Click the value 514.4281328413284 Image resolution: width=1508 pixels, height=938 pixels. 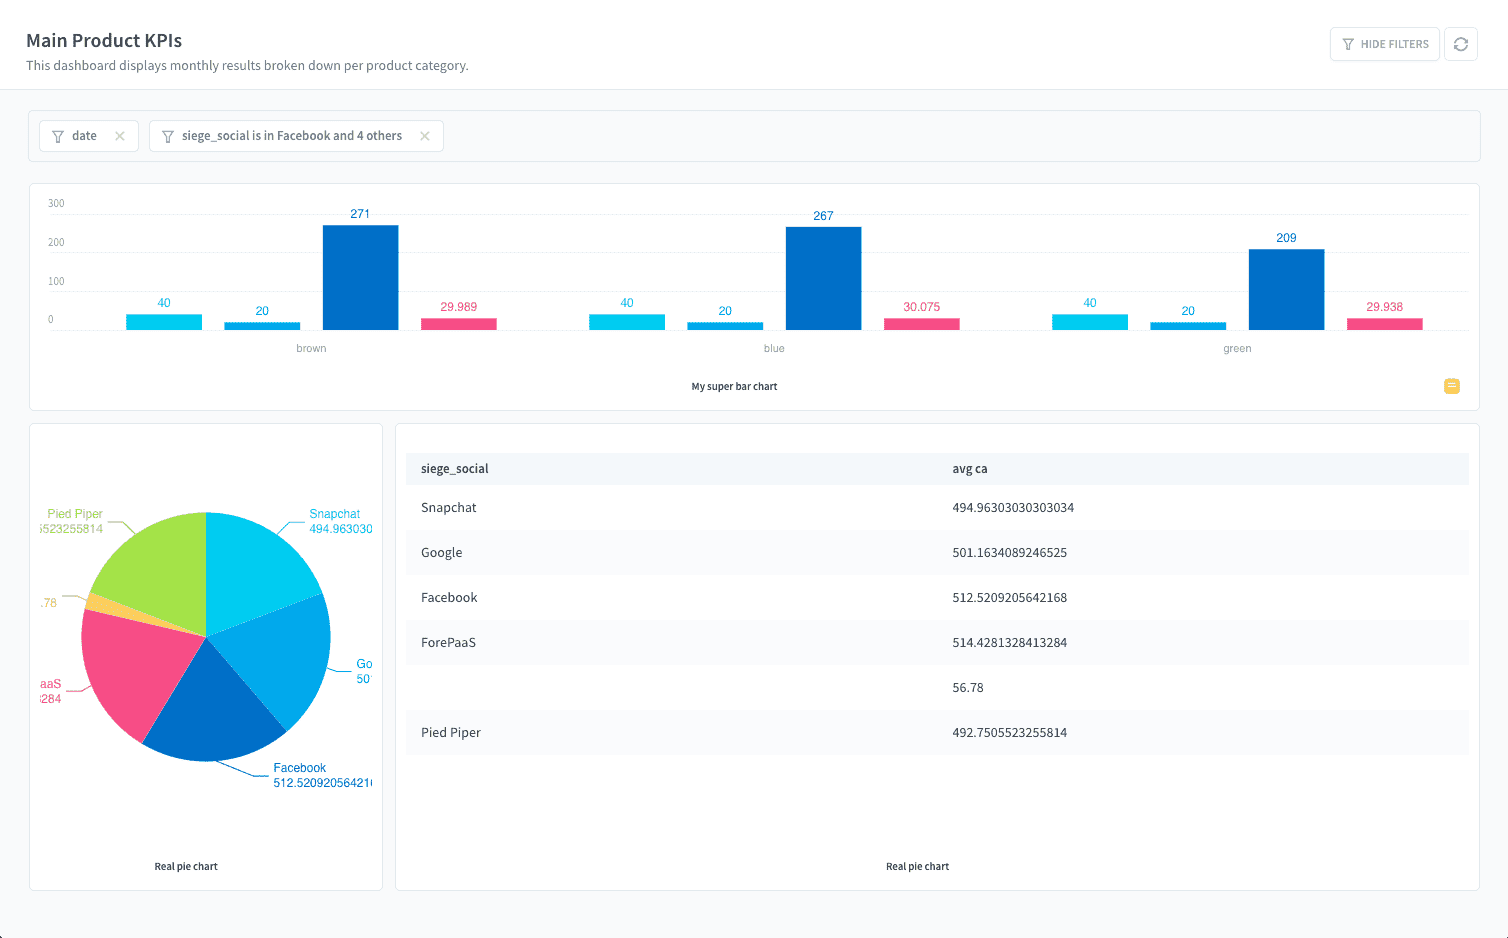[x=1010, y=642]
